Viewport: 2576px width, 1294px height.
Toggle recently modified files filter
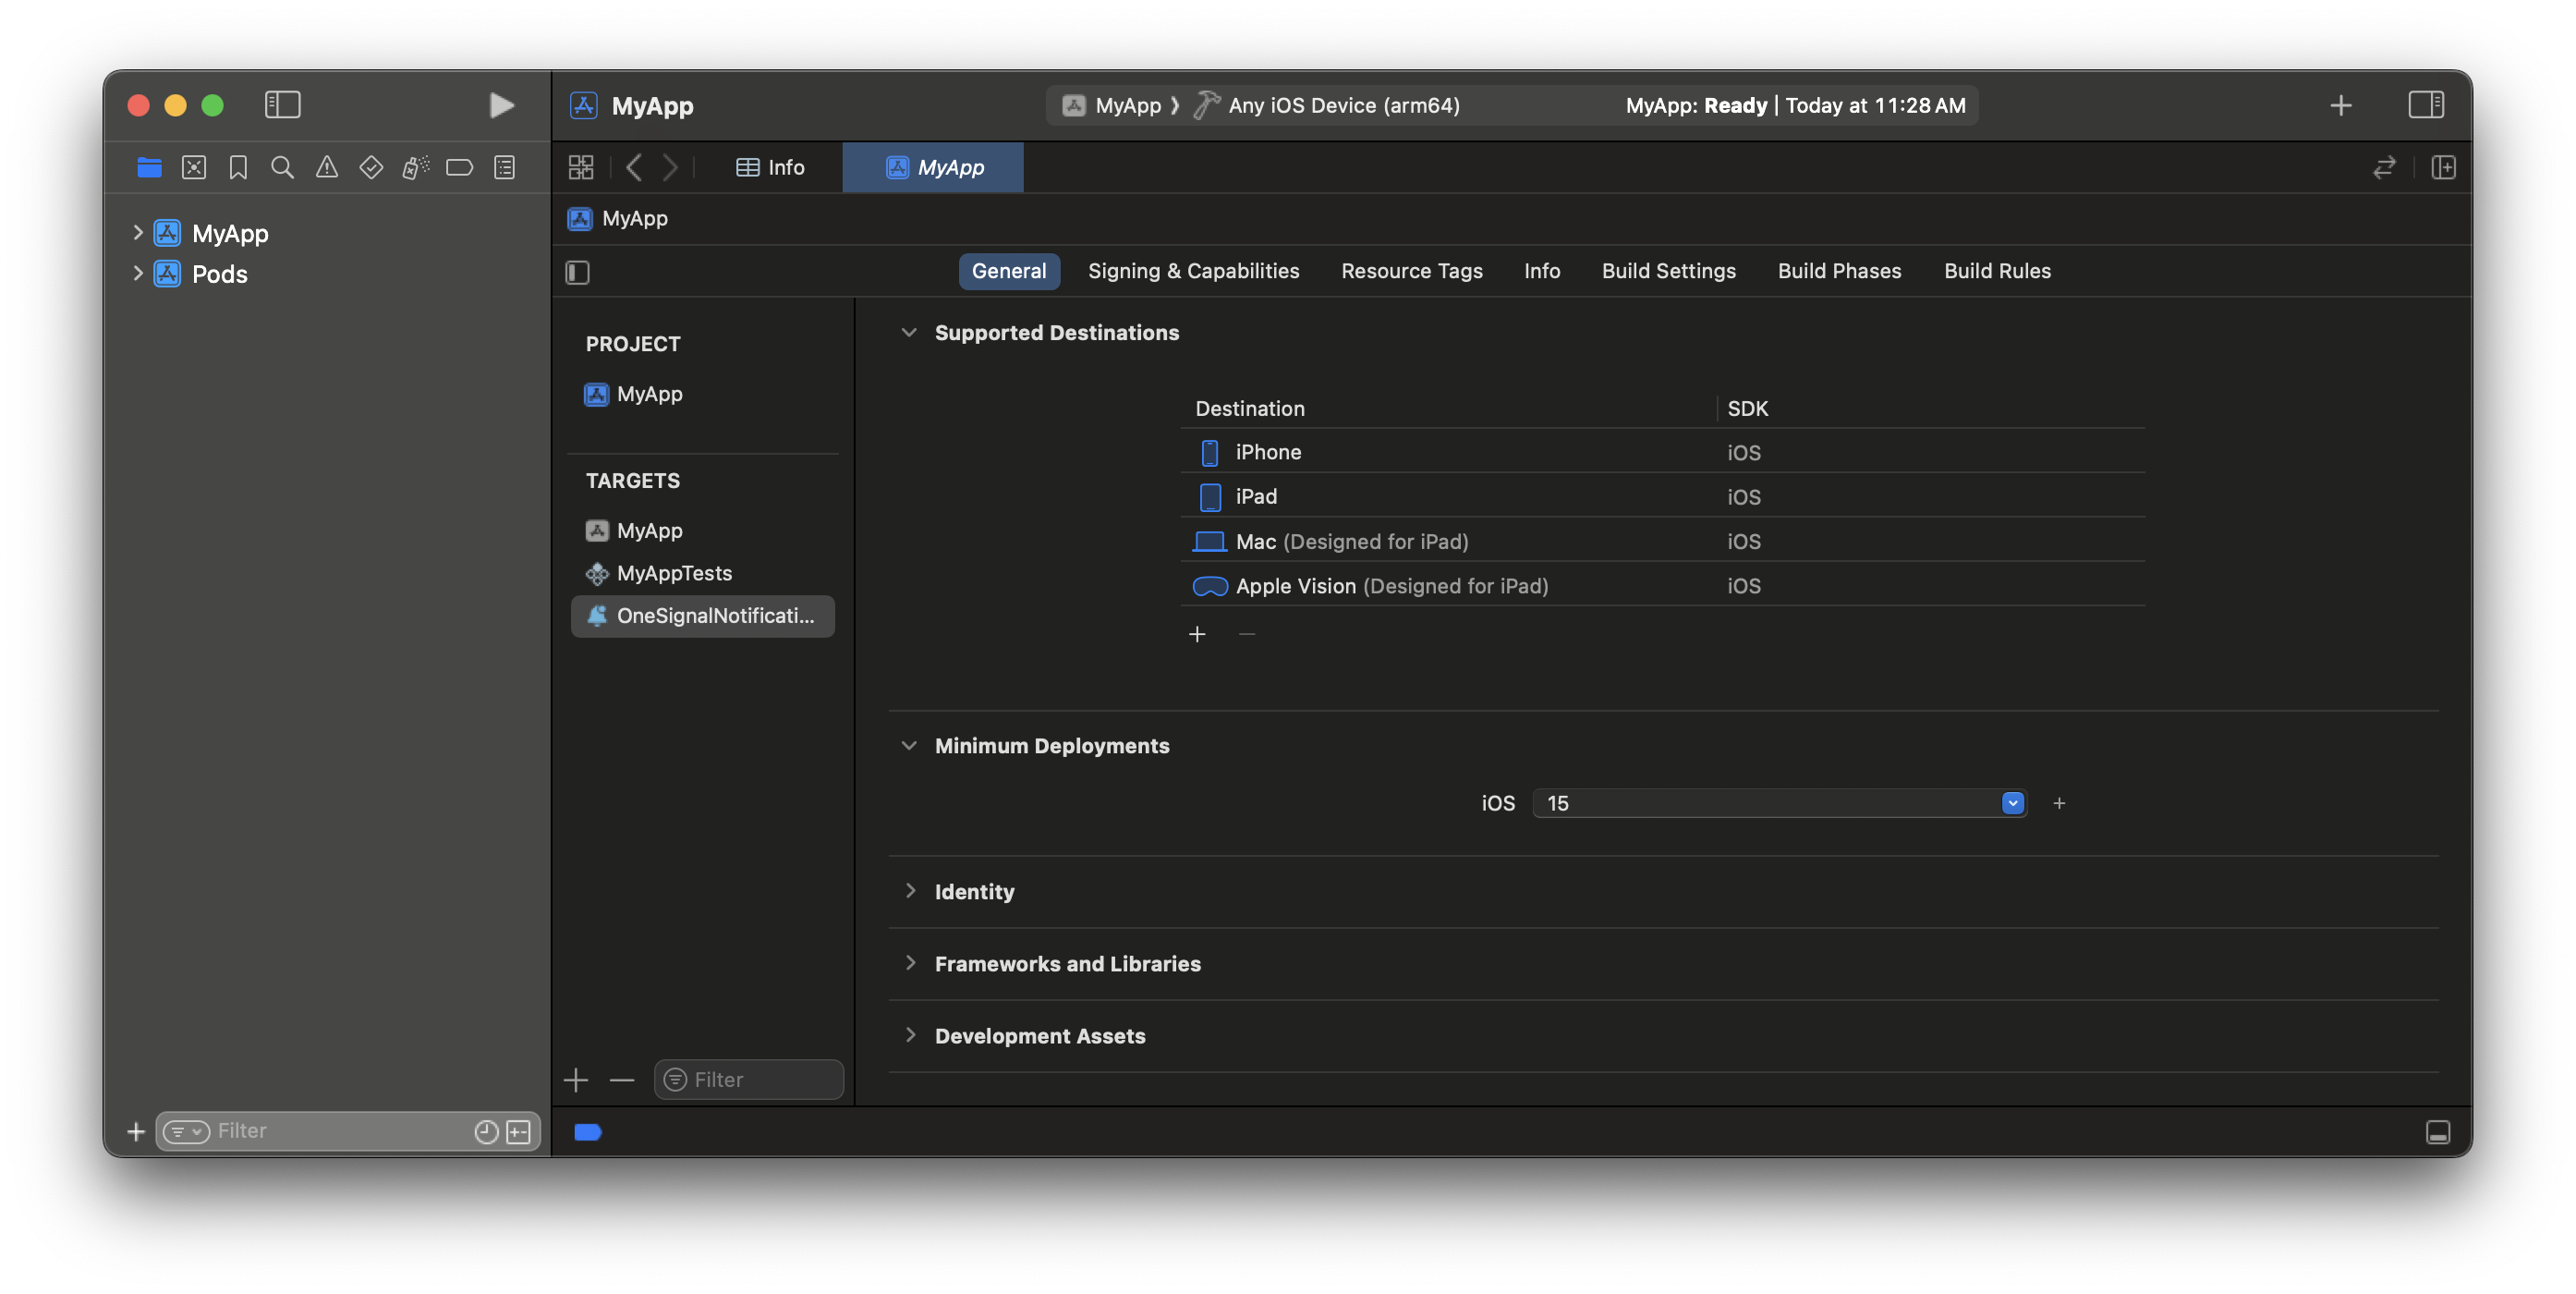486,1131
